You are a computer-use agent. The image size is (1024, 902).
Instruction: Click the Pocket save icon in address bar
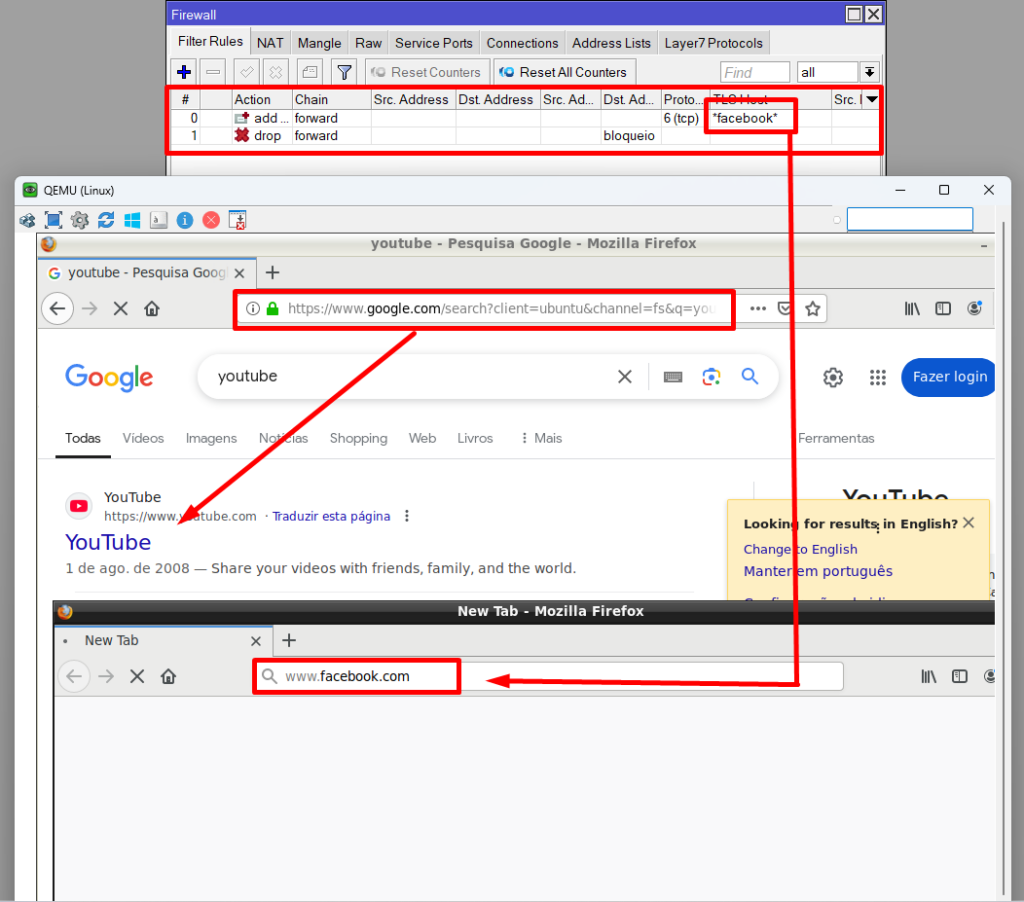[784, 308]
